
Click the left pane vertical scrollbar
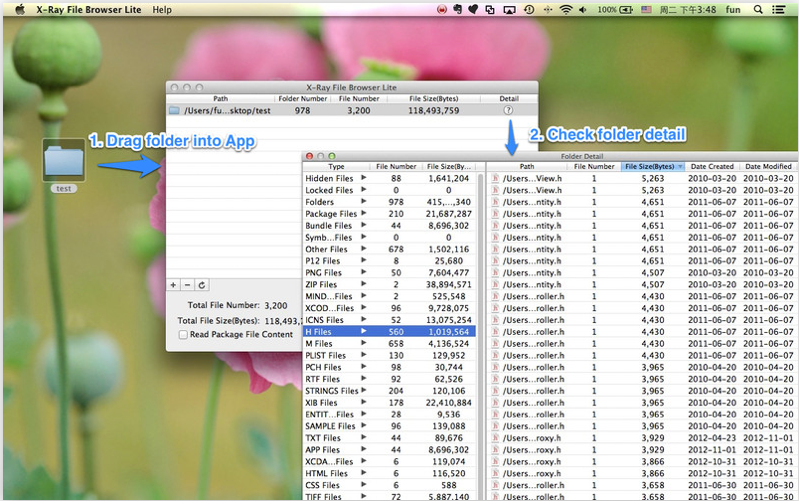pyautogui.click(x=481, y=336)
